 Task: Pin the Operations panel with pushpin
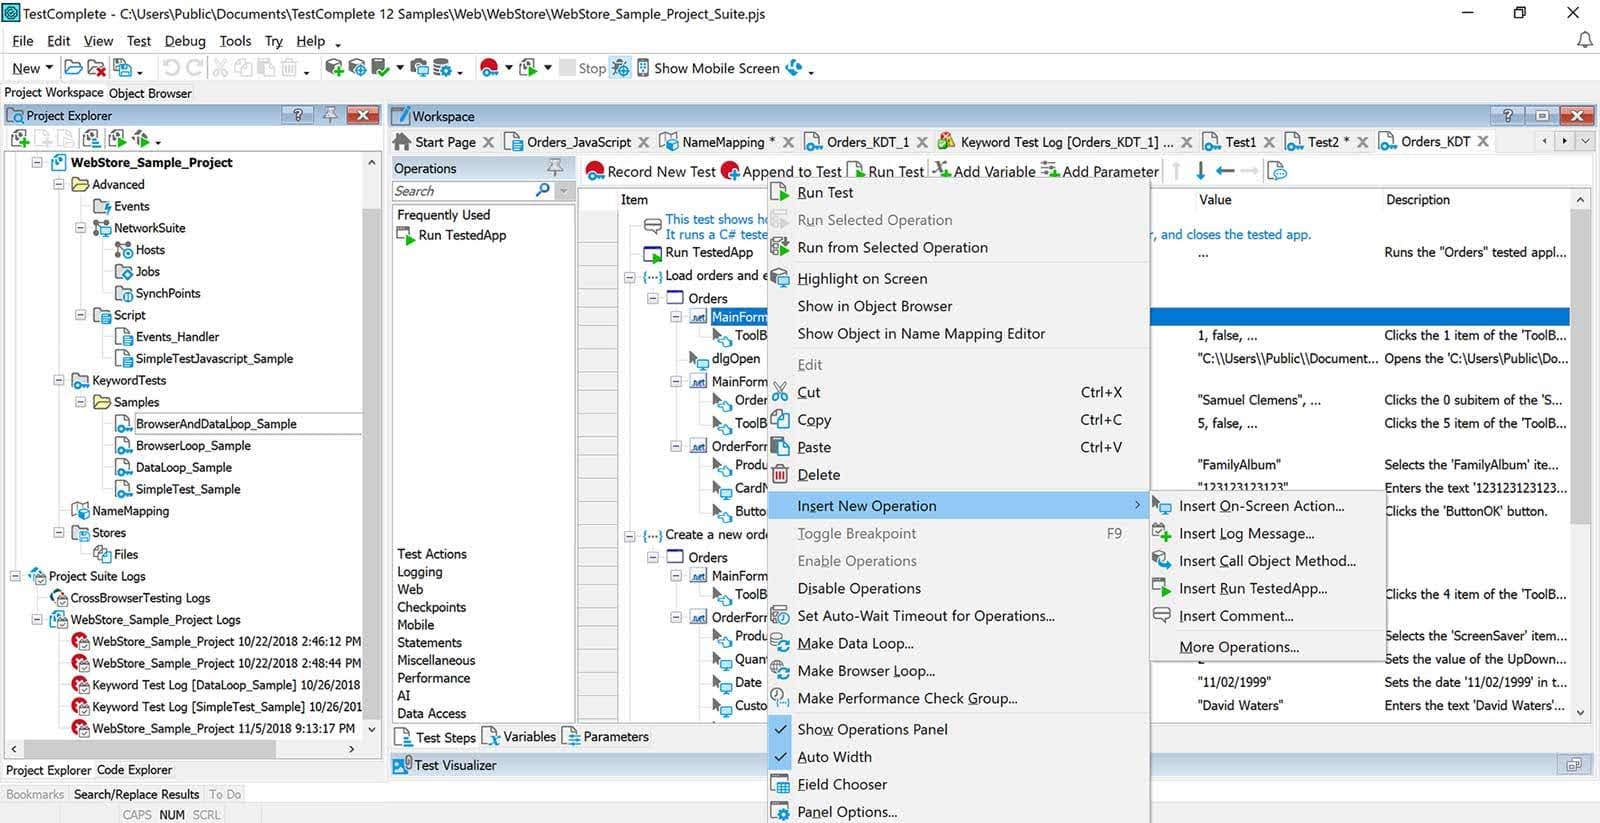click(554, 167)
